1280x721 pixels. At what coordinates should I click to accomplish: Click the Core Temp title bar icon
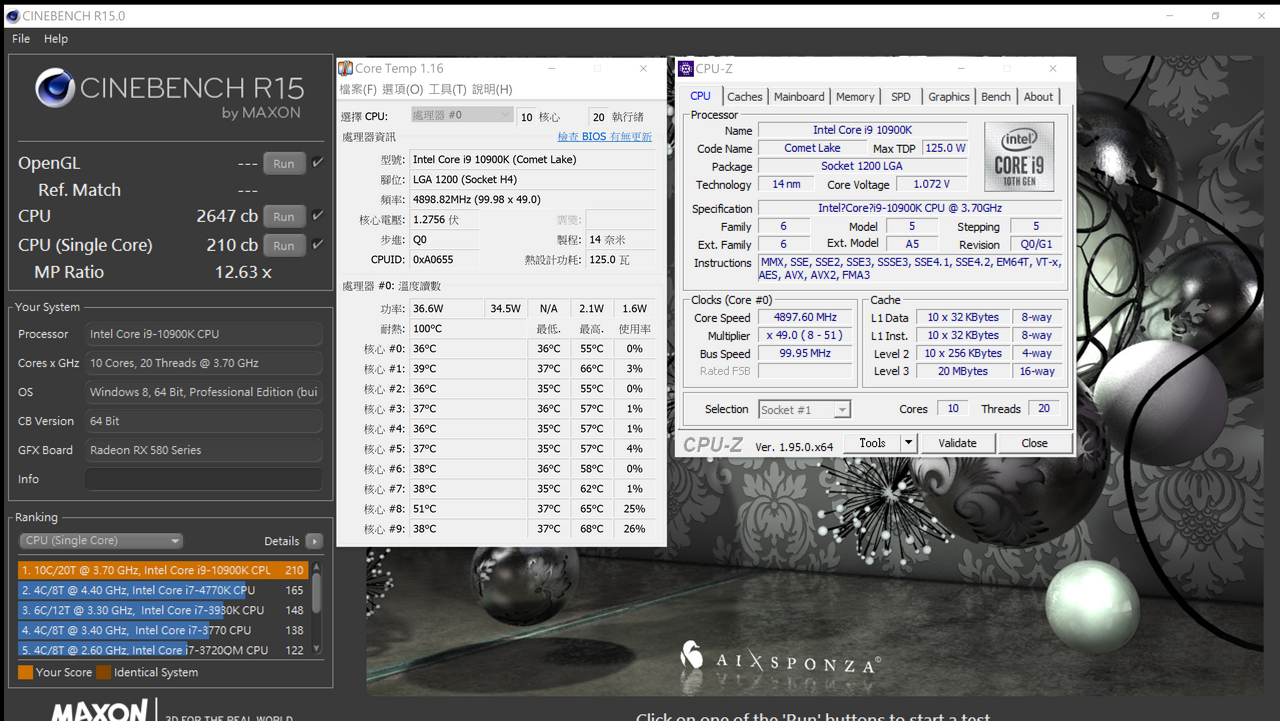pyautogui.click(x=345, y=68)
